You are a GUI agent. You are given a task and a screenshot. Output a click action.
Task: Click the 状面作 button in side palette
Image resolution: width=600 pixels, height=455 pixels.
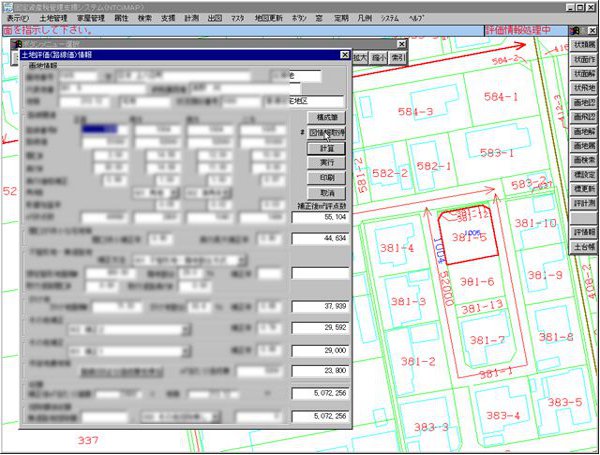point(584,59)
